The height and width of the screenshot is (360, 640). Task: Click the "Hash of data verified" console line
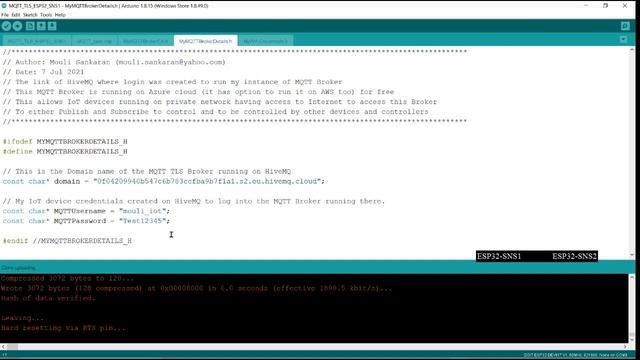click(x=48, y=298)
